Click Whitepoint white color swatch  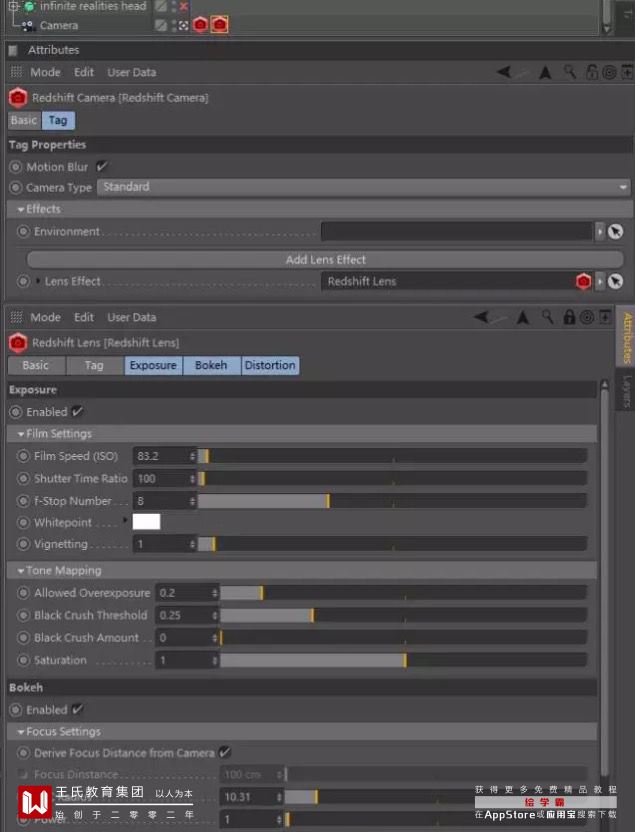click(x=146, y=522)
